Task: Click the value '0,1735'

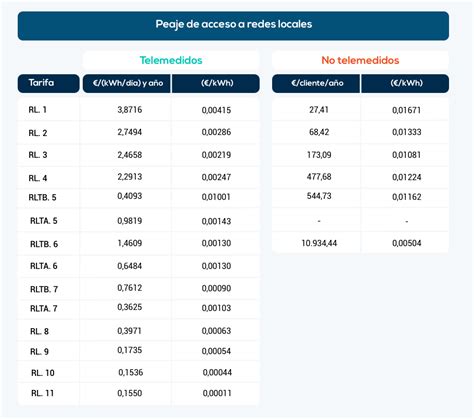Action: point(130,350)
